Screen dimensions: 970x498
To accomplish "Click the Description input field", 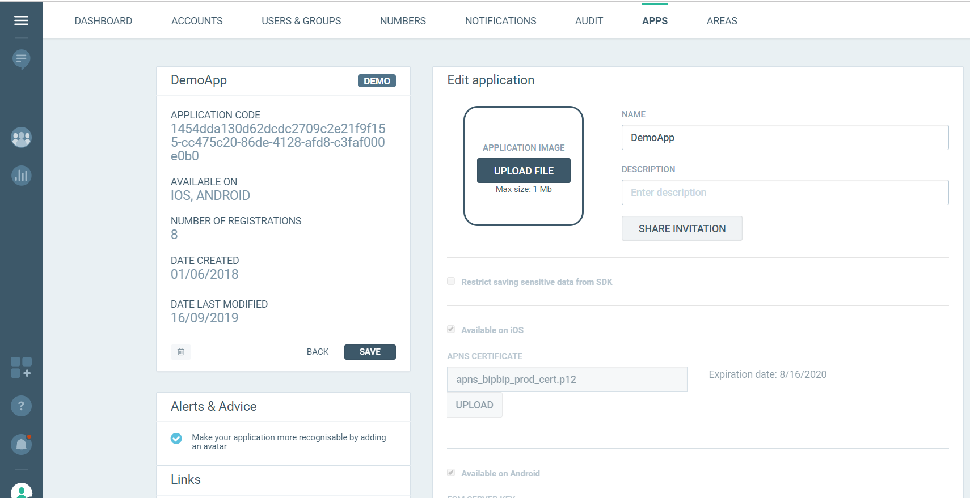I will [784, 193].
